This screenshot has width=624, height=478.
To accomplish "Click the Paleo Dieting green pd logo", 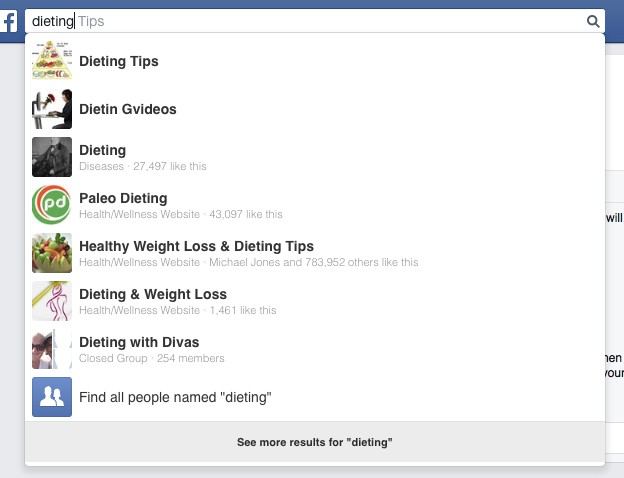I will coord(52,205).
